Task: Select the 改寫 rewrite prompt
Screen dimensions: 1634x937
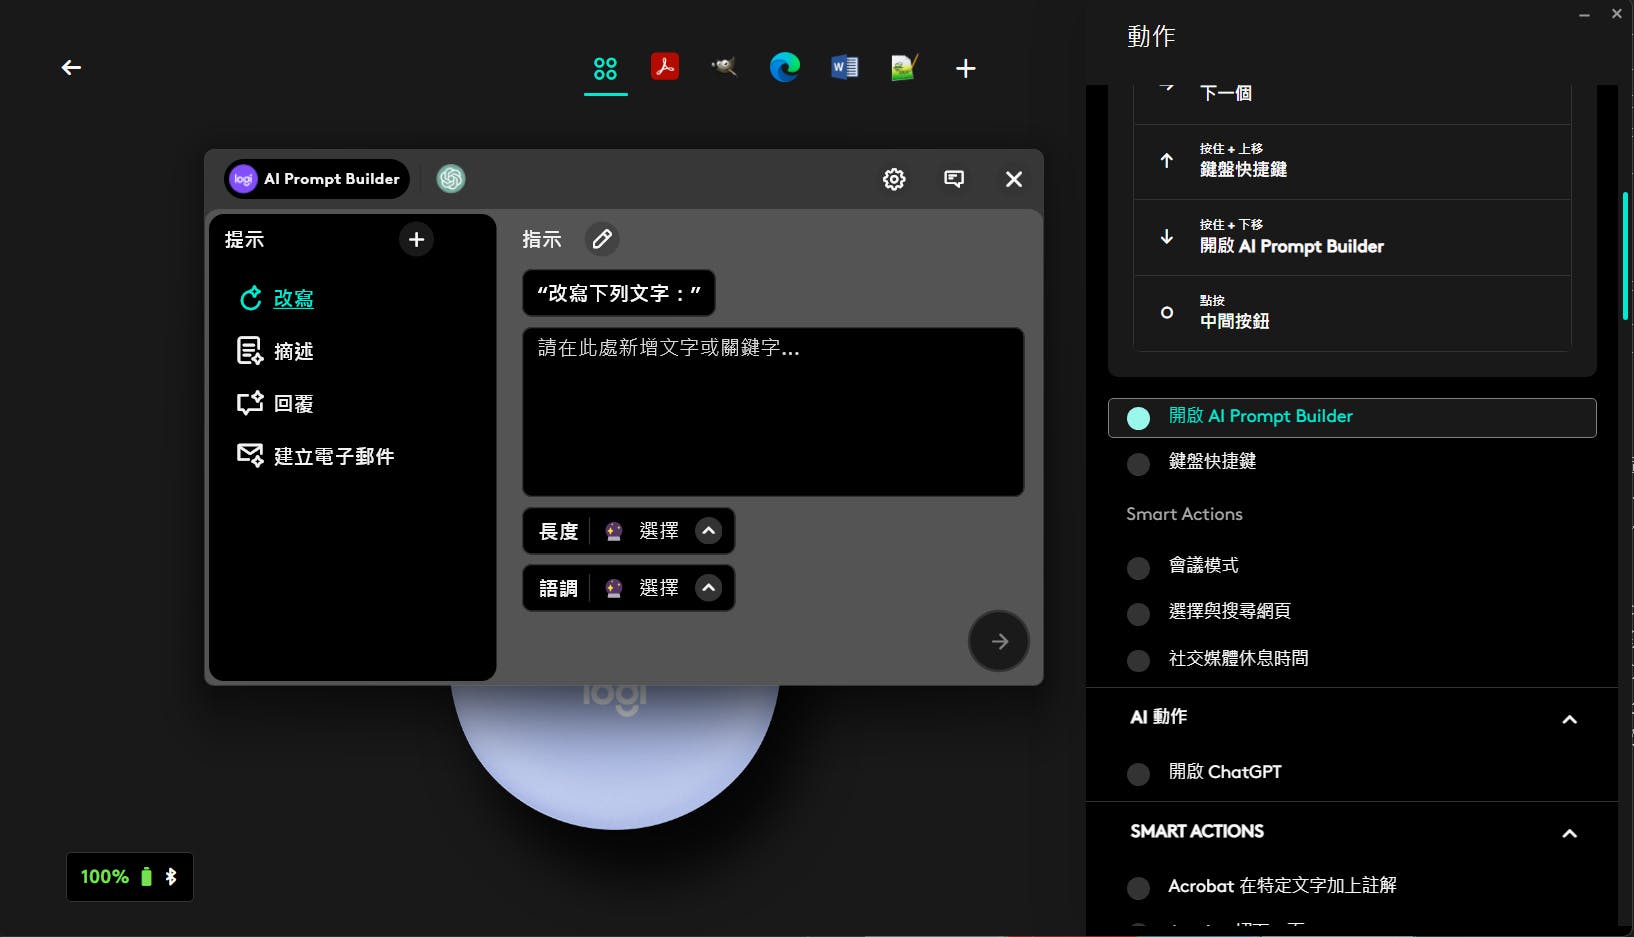Action: tap(294, 298)
